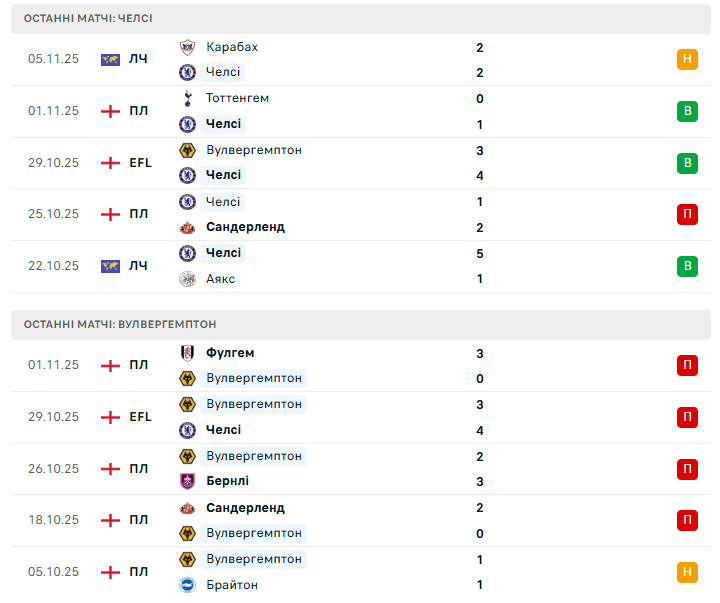Click the Burnley club crest icon
This screenshot has height=603, width=720.
[x=187, y=481]
